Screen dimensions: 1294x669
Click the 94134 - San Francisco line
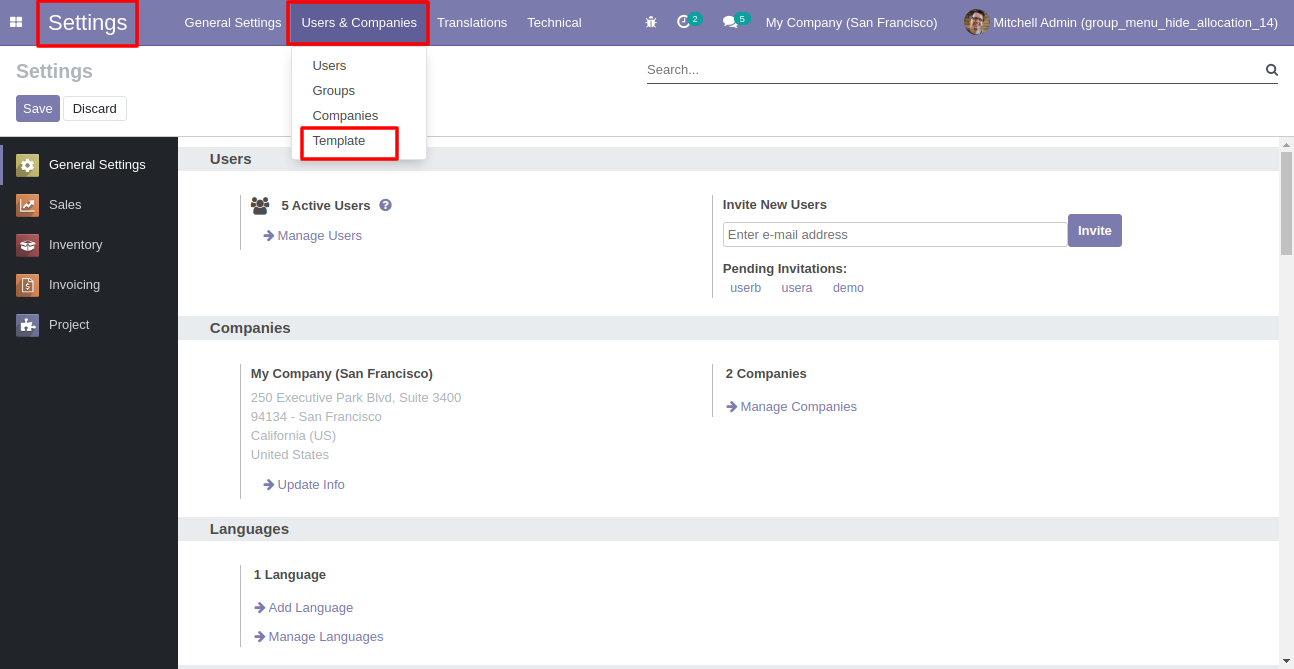click(316, 417)
